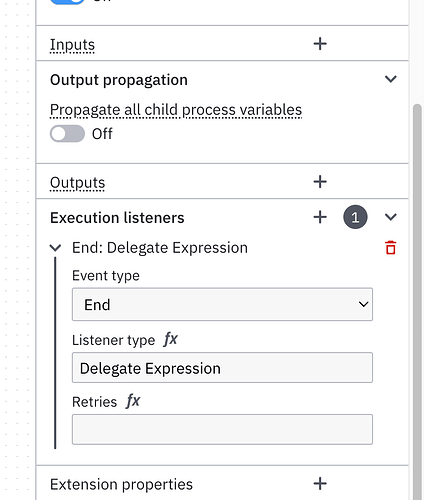Viewport: 424px width, 500px height.
Task: Focus the Listener type input field
Action: (222, 368)
